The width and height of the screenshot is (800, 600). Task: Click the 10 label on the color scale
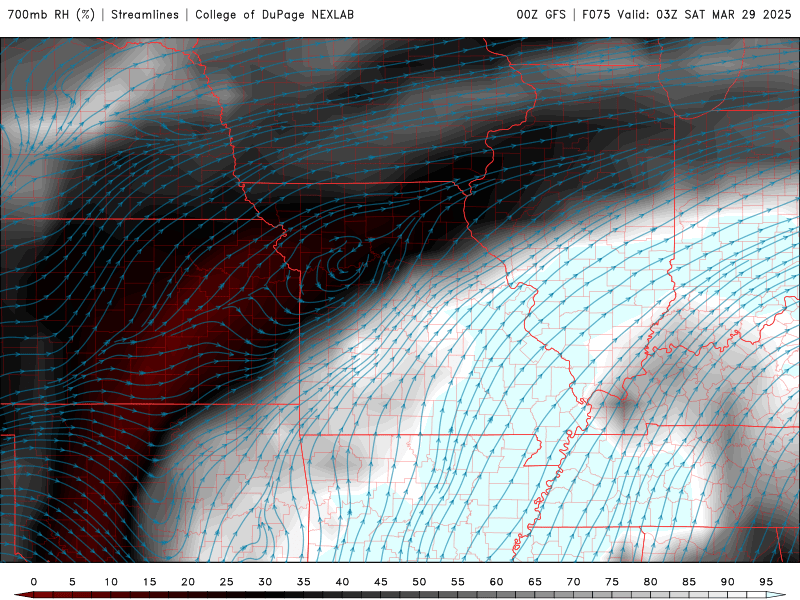(x=111, y=582)
